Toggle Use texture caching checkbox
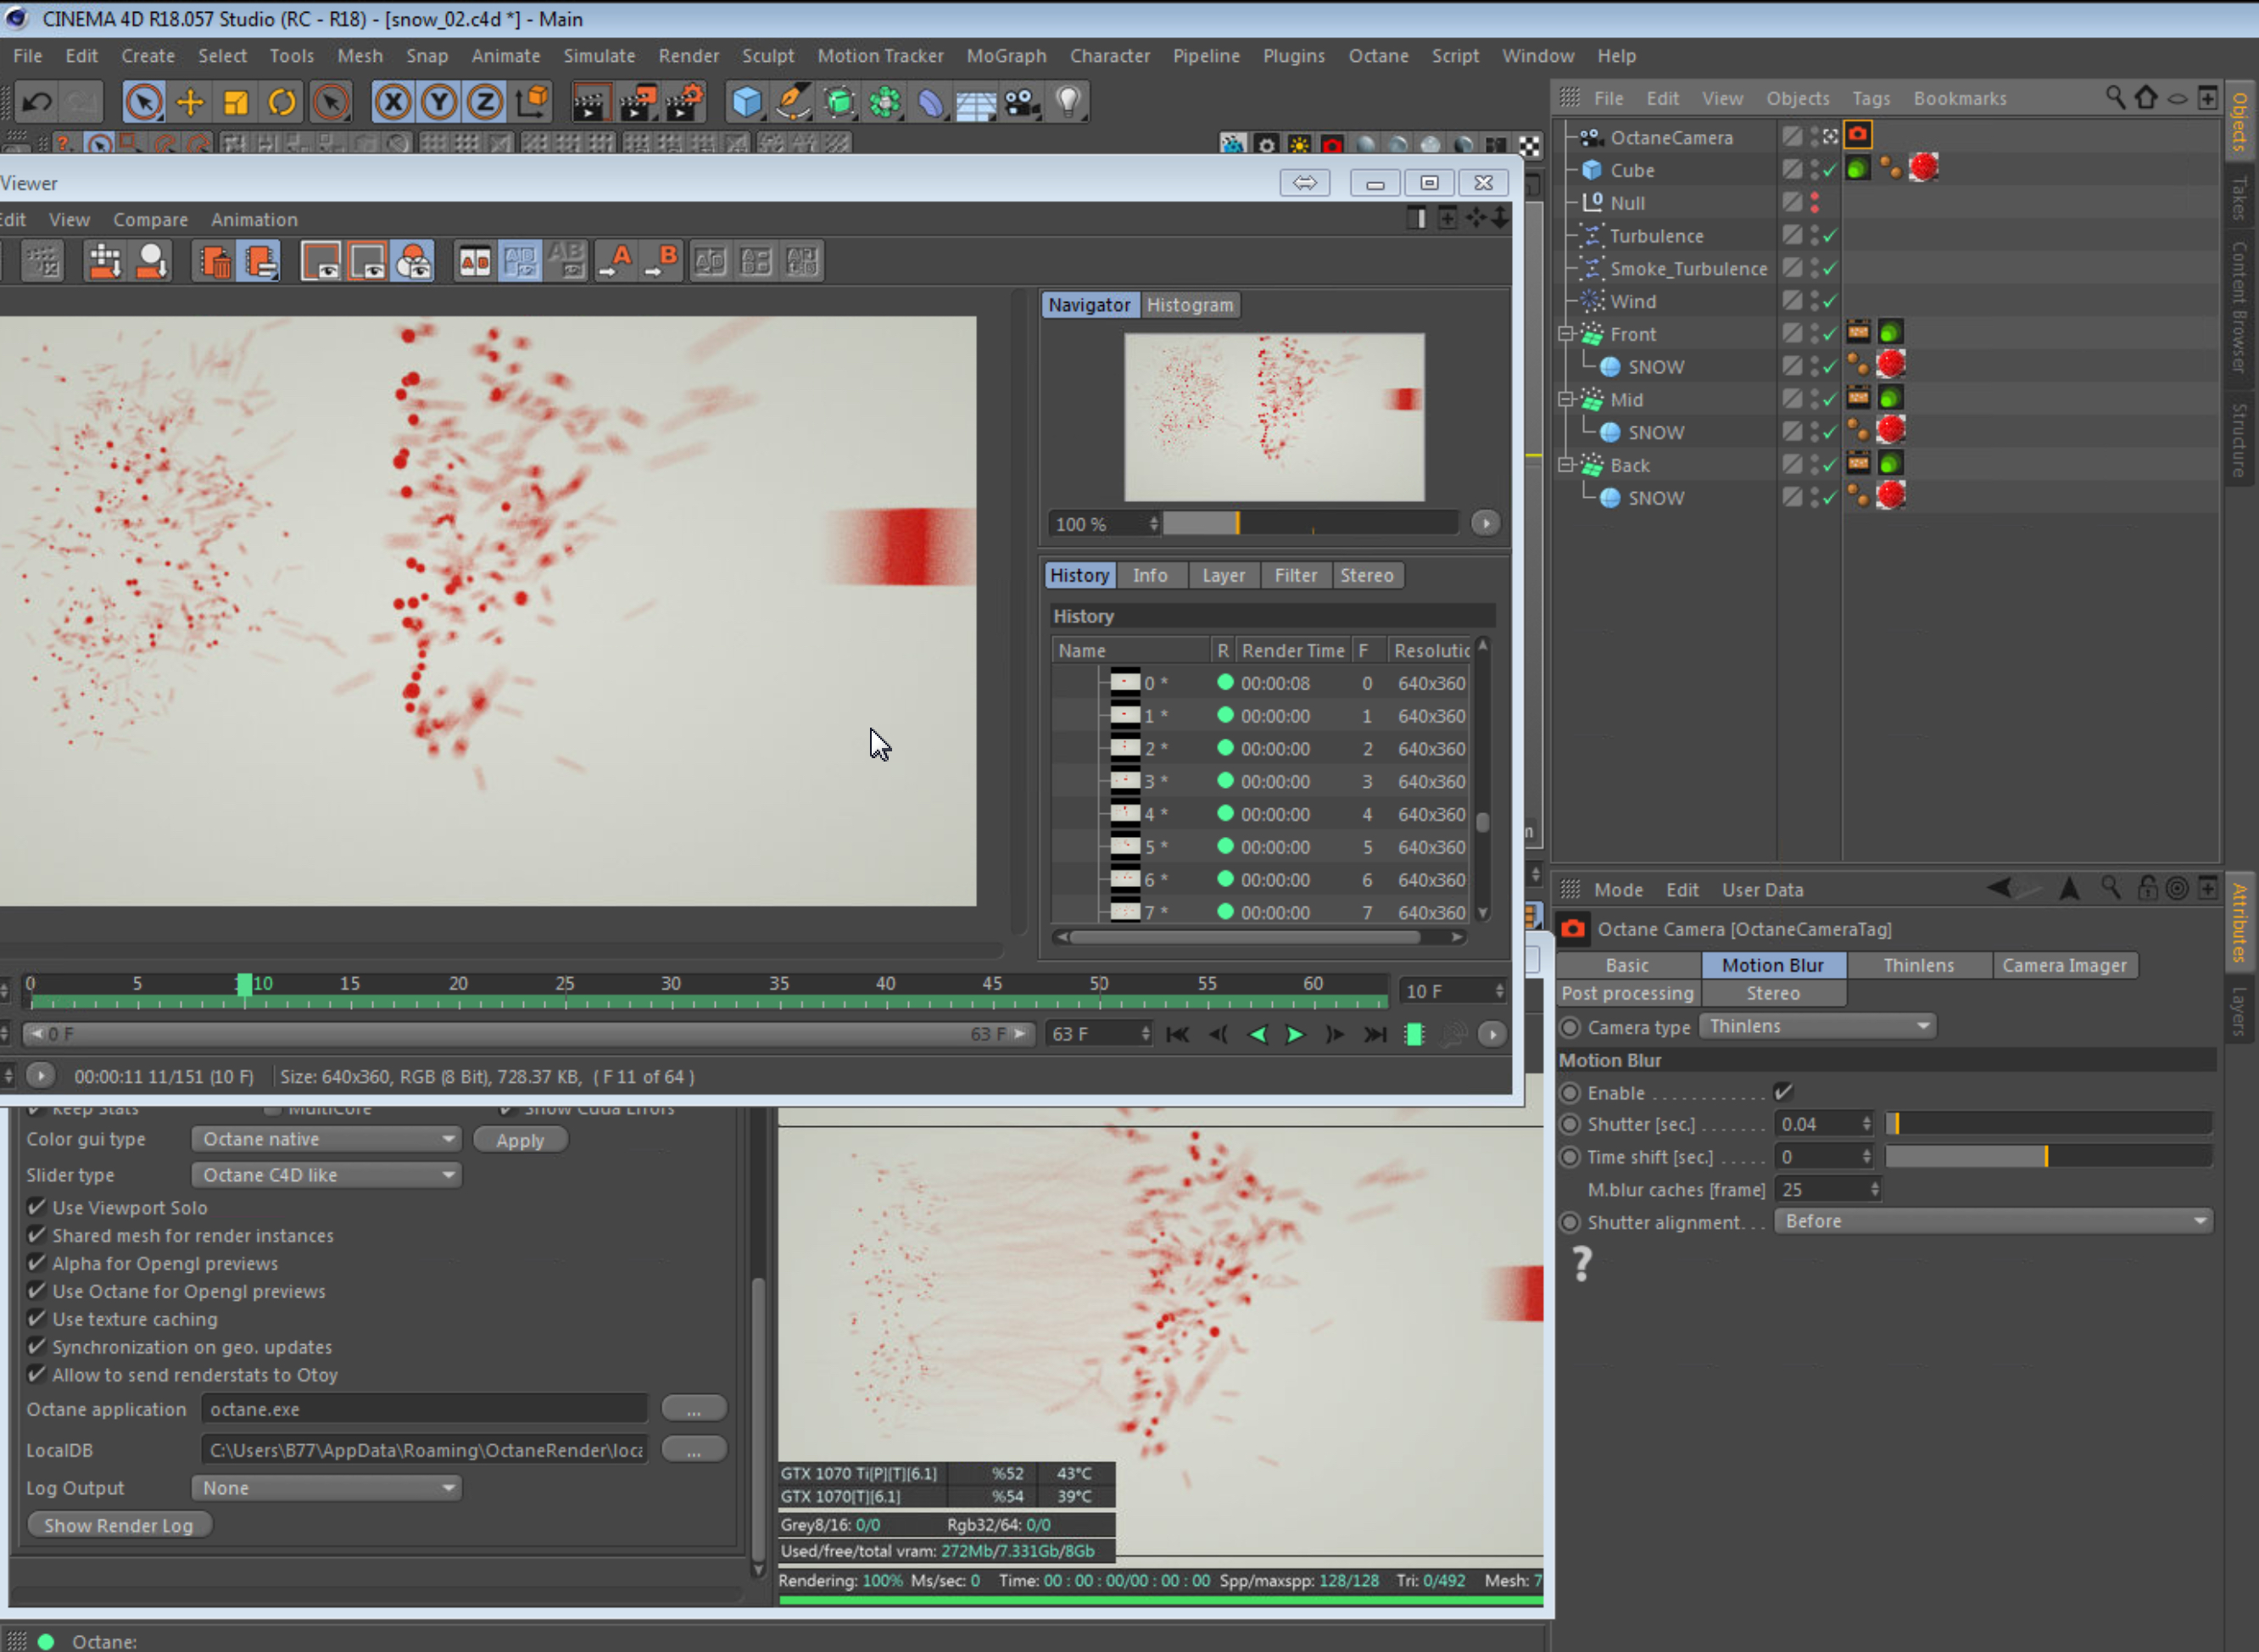2259x1652 pixels. pos(37,1319)
